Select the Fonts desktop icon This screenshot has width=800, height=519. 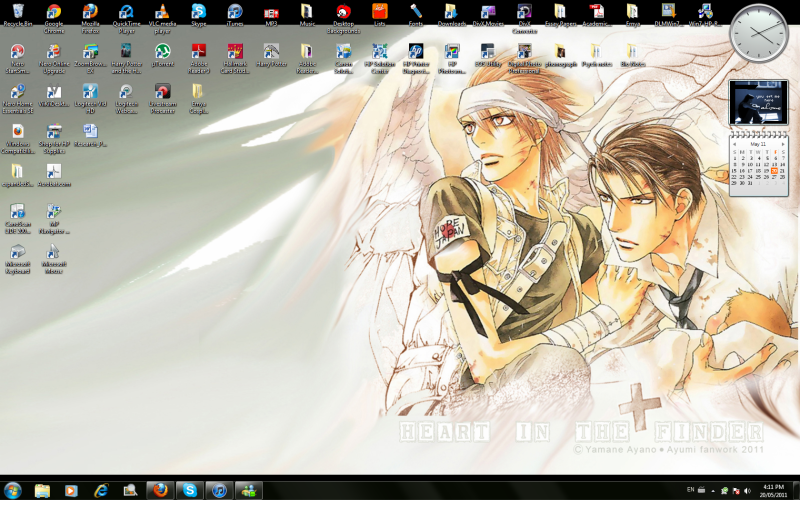coord(416,15)
